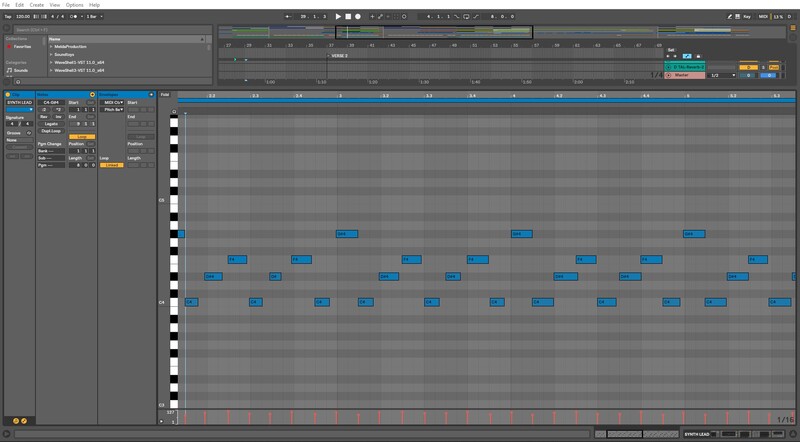Click the Master track volume slider

click(x=746, y=75)
